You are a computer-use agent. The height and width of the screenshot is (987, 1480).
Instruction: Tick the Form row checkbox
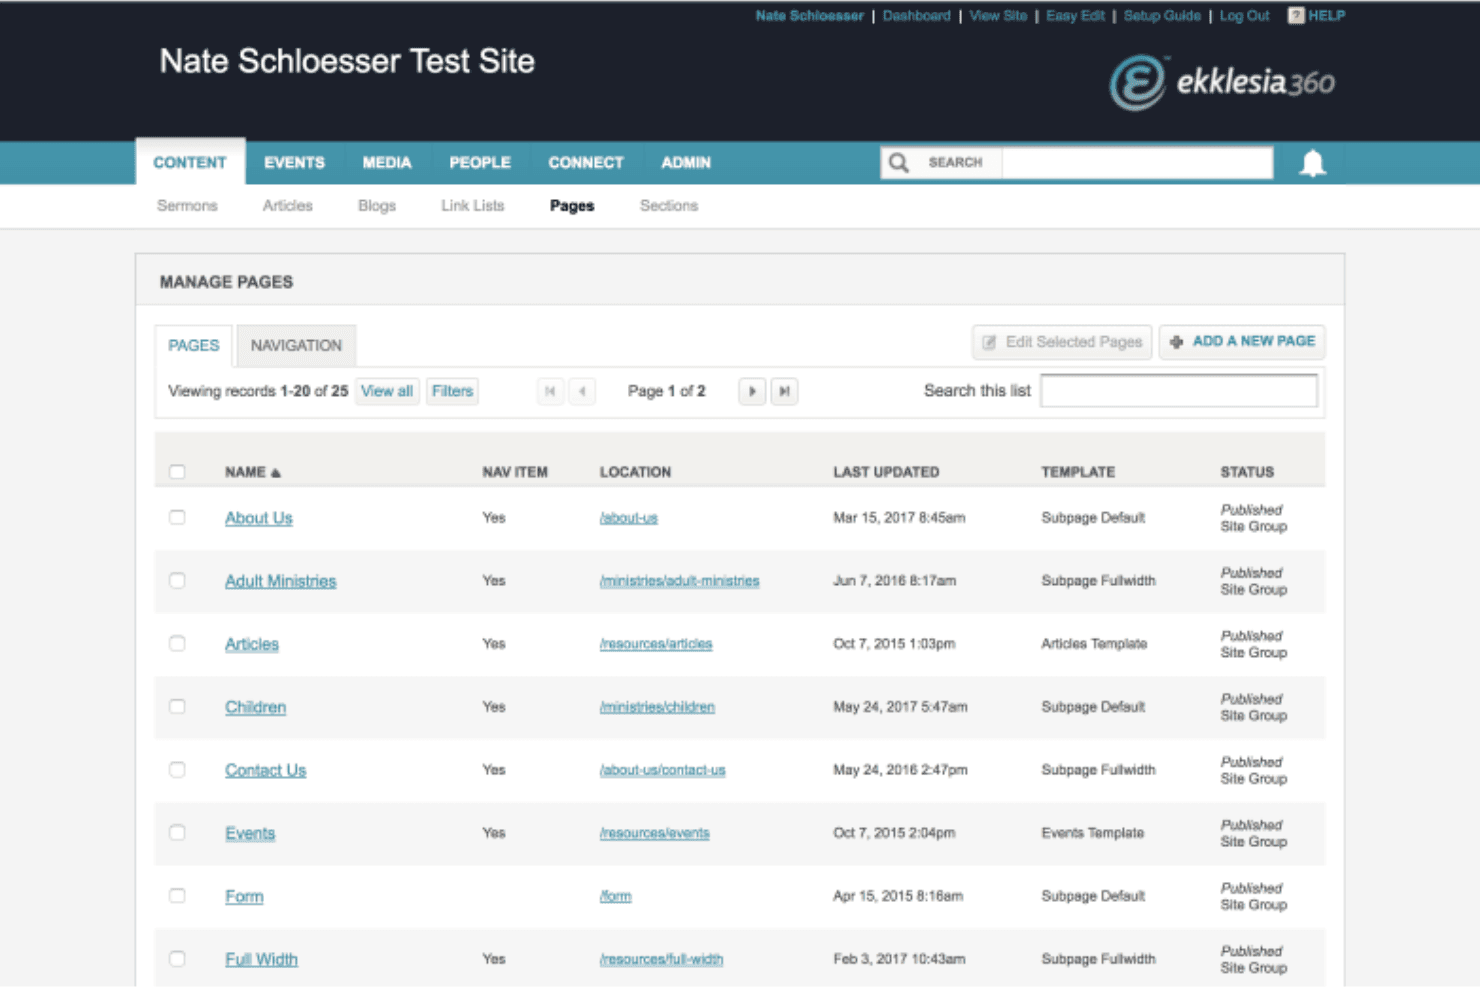pyautogui.click(x=177, y=896)
